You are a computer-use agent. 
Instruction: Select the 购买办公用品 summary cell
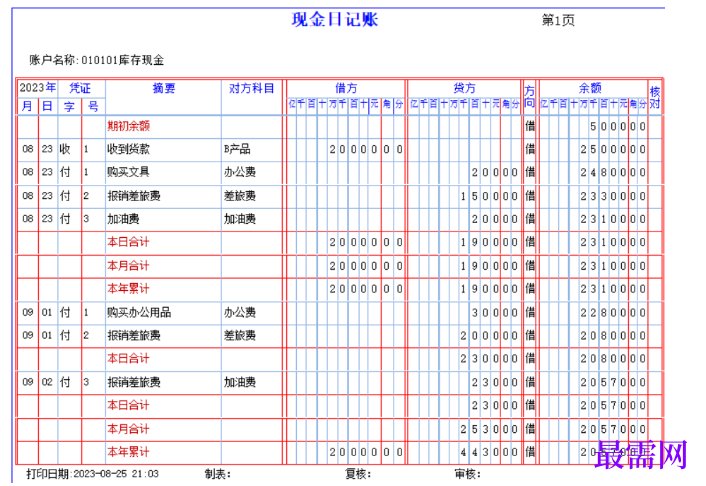click(139, 312)
